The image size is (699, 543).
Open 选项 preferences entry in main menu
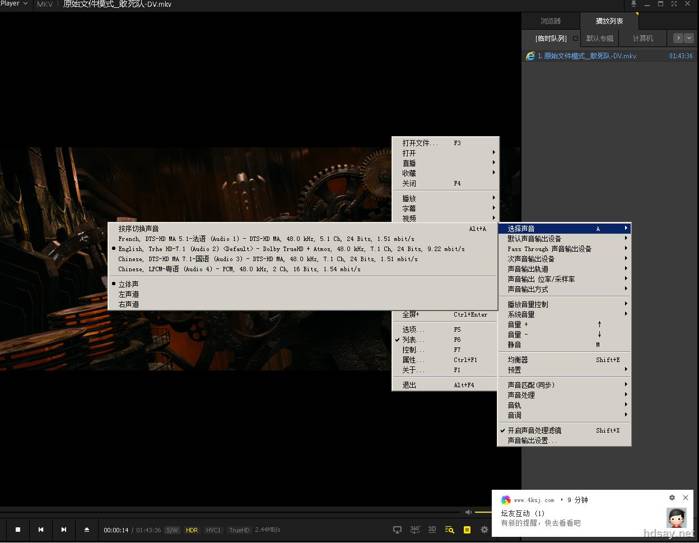[x=445, y=329]
